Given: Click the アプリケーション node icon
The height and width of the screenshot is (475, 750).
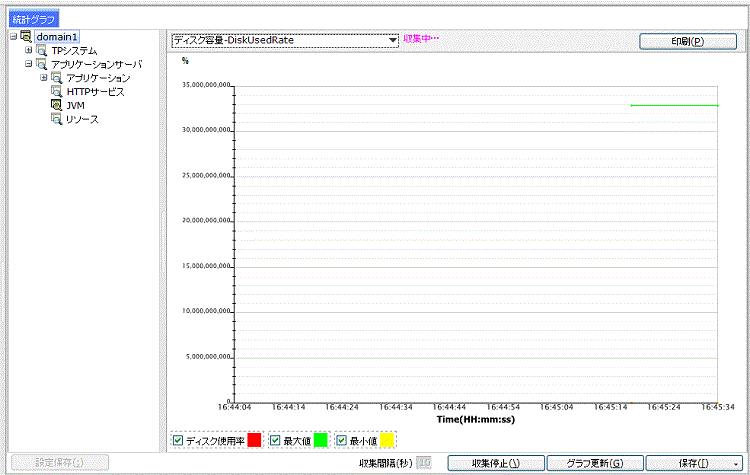Looking at the screenshot, I should [57, 78].
